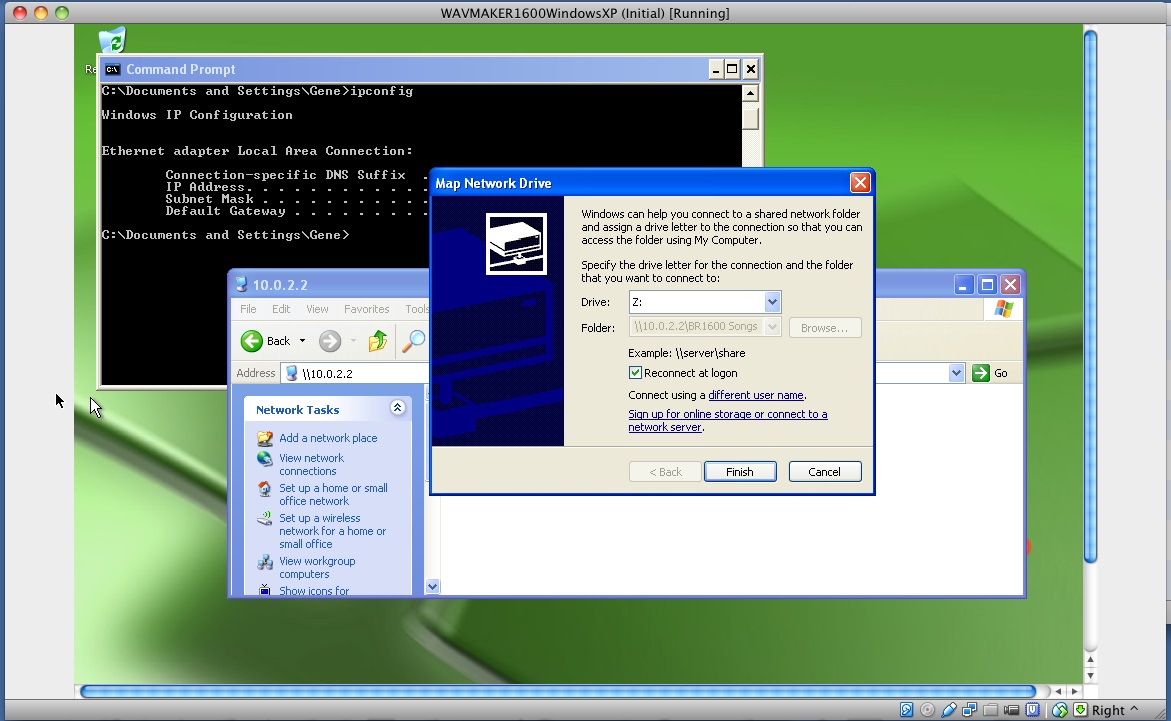
Task: Open the Address bar dropdown arrow
Action: click(x=956, y=373)
